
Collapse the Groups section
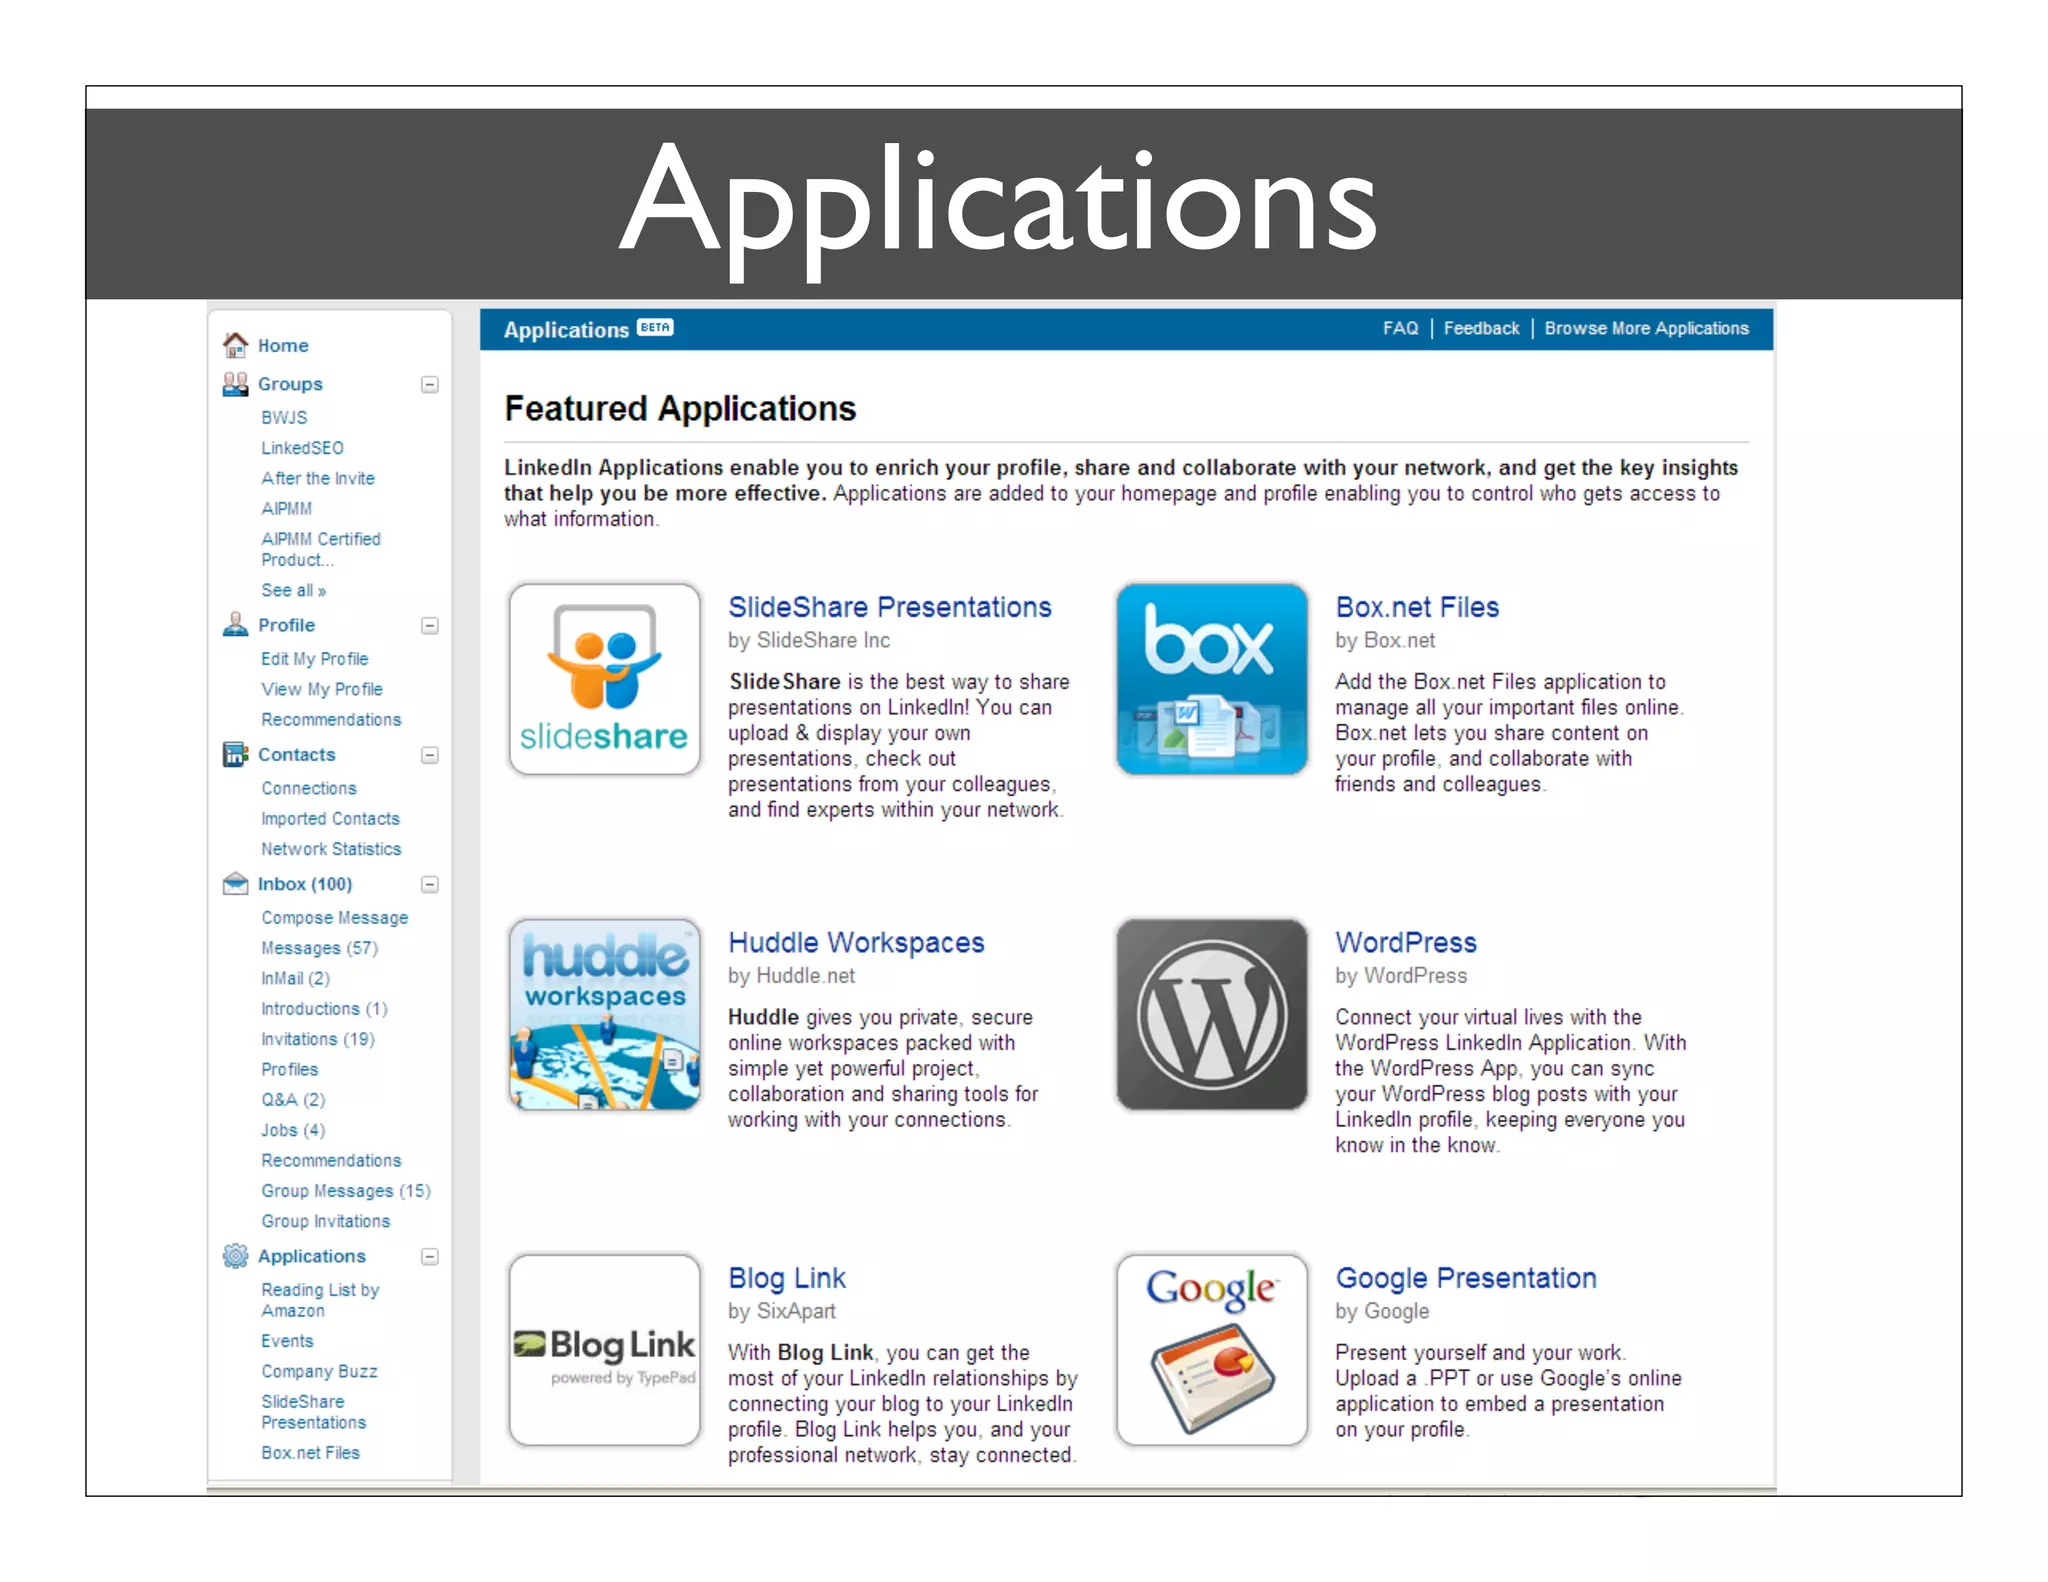pyautogui.click(x=430, y=385)
